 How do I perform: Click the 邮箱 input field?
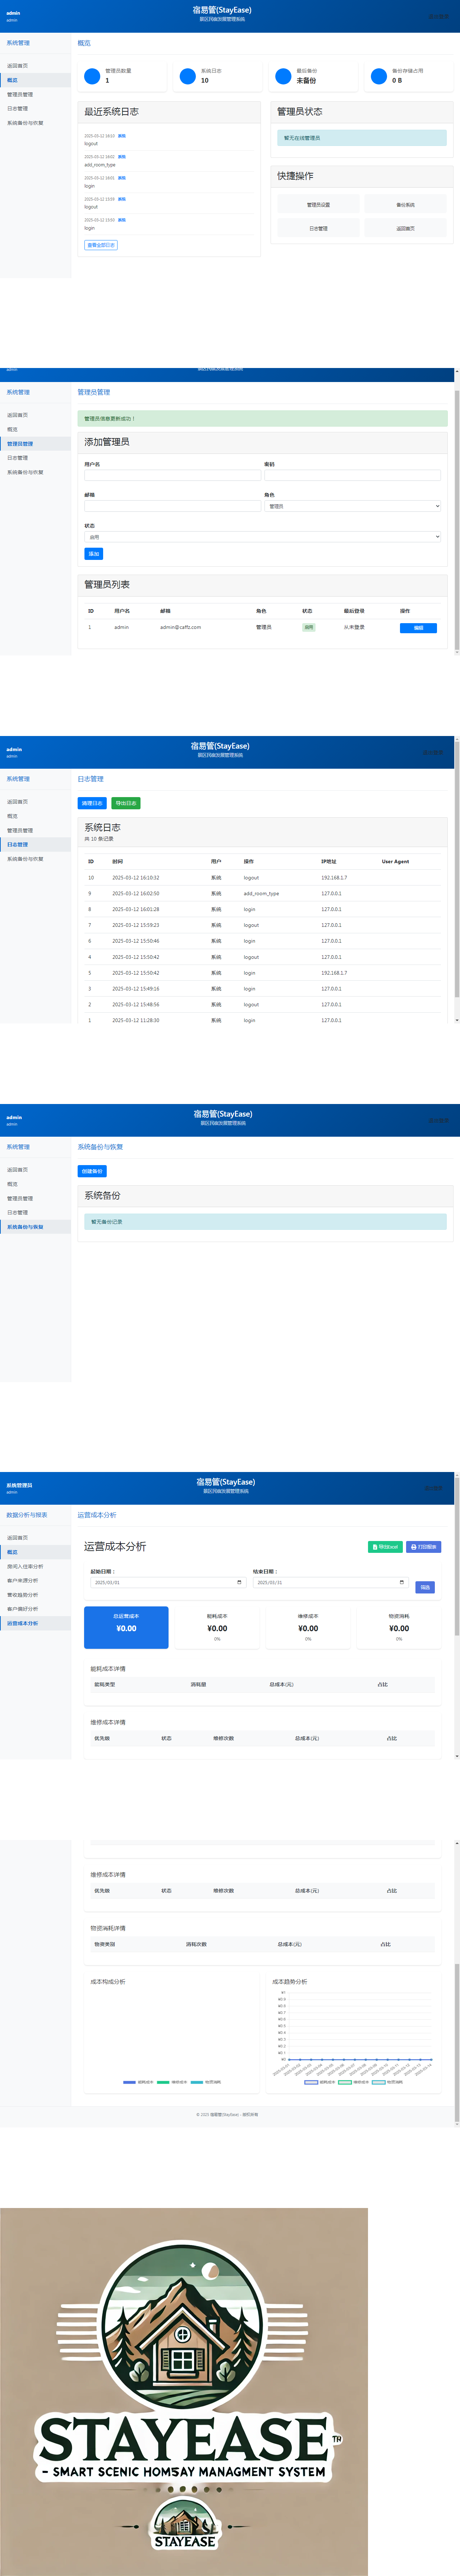[x=172, y=506]
